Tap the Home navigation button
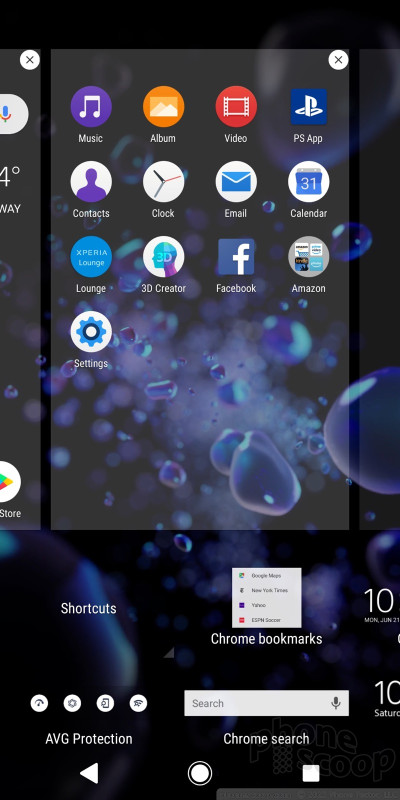This screenshot has height=800, width=400. point(199,773)
